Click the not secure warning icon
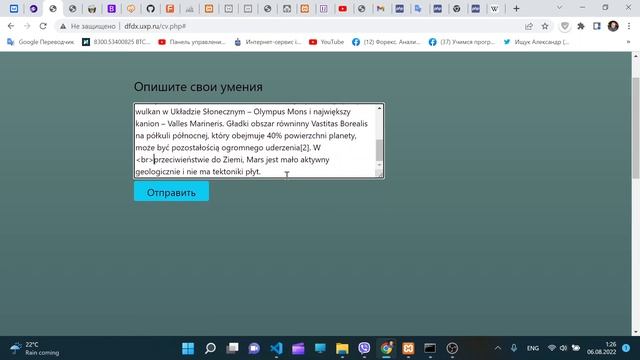This screenshot has width=640, height=360. [63, 26]
